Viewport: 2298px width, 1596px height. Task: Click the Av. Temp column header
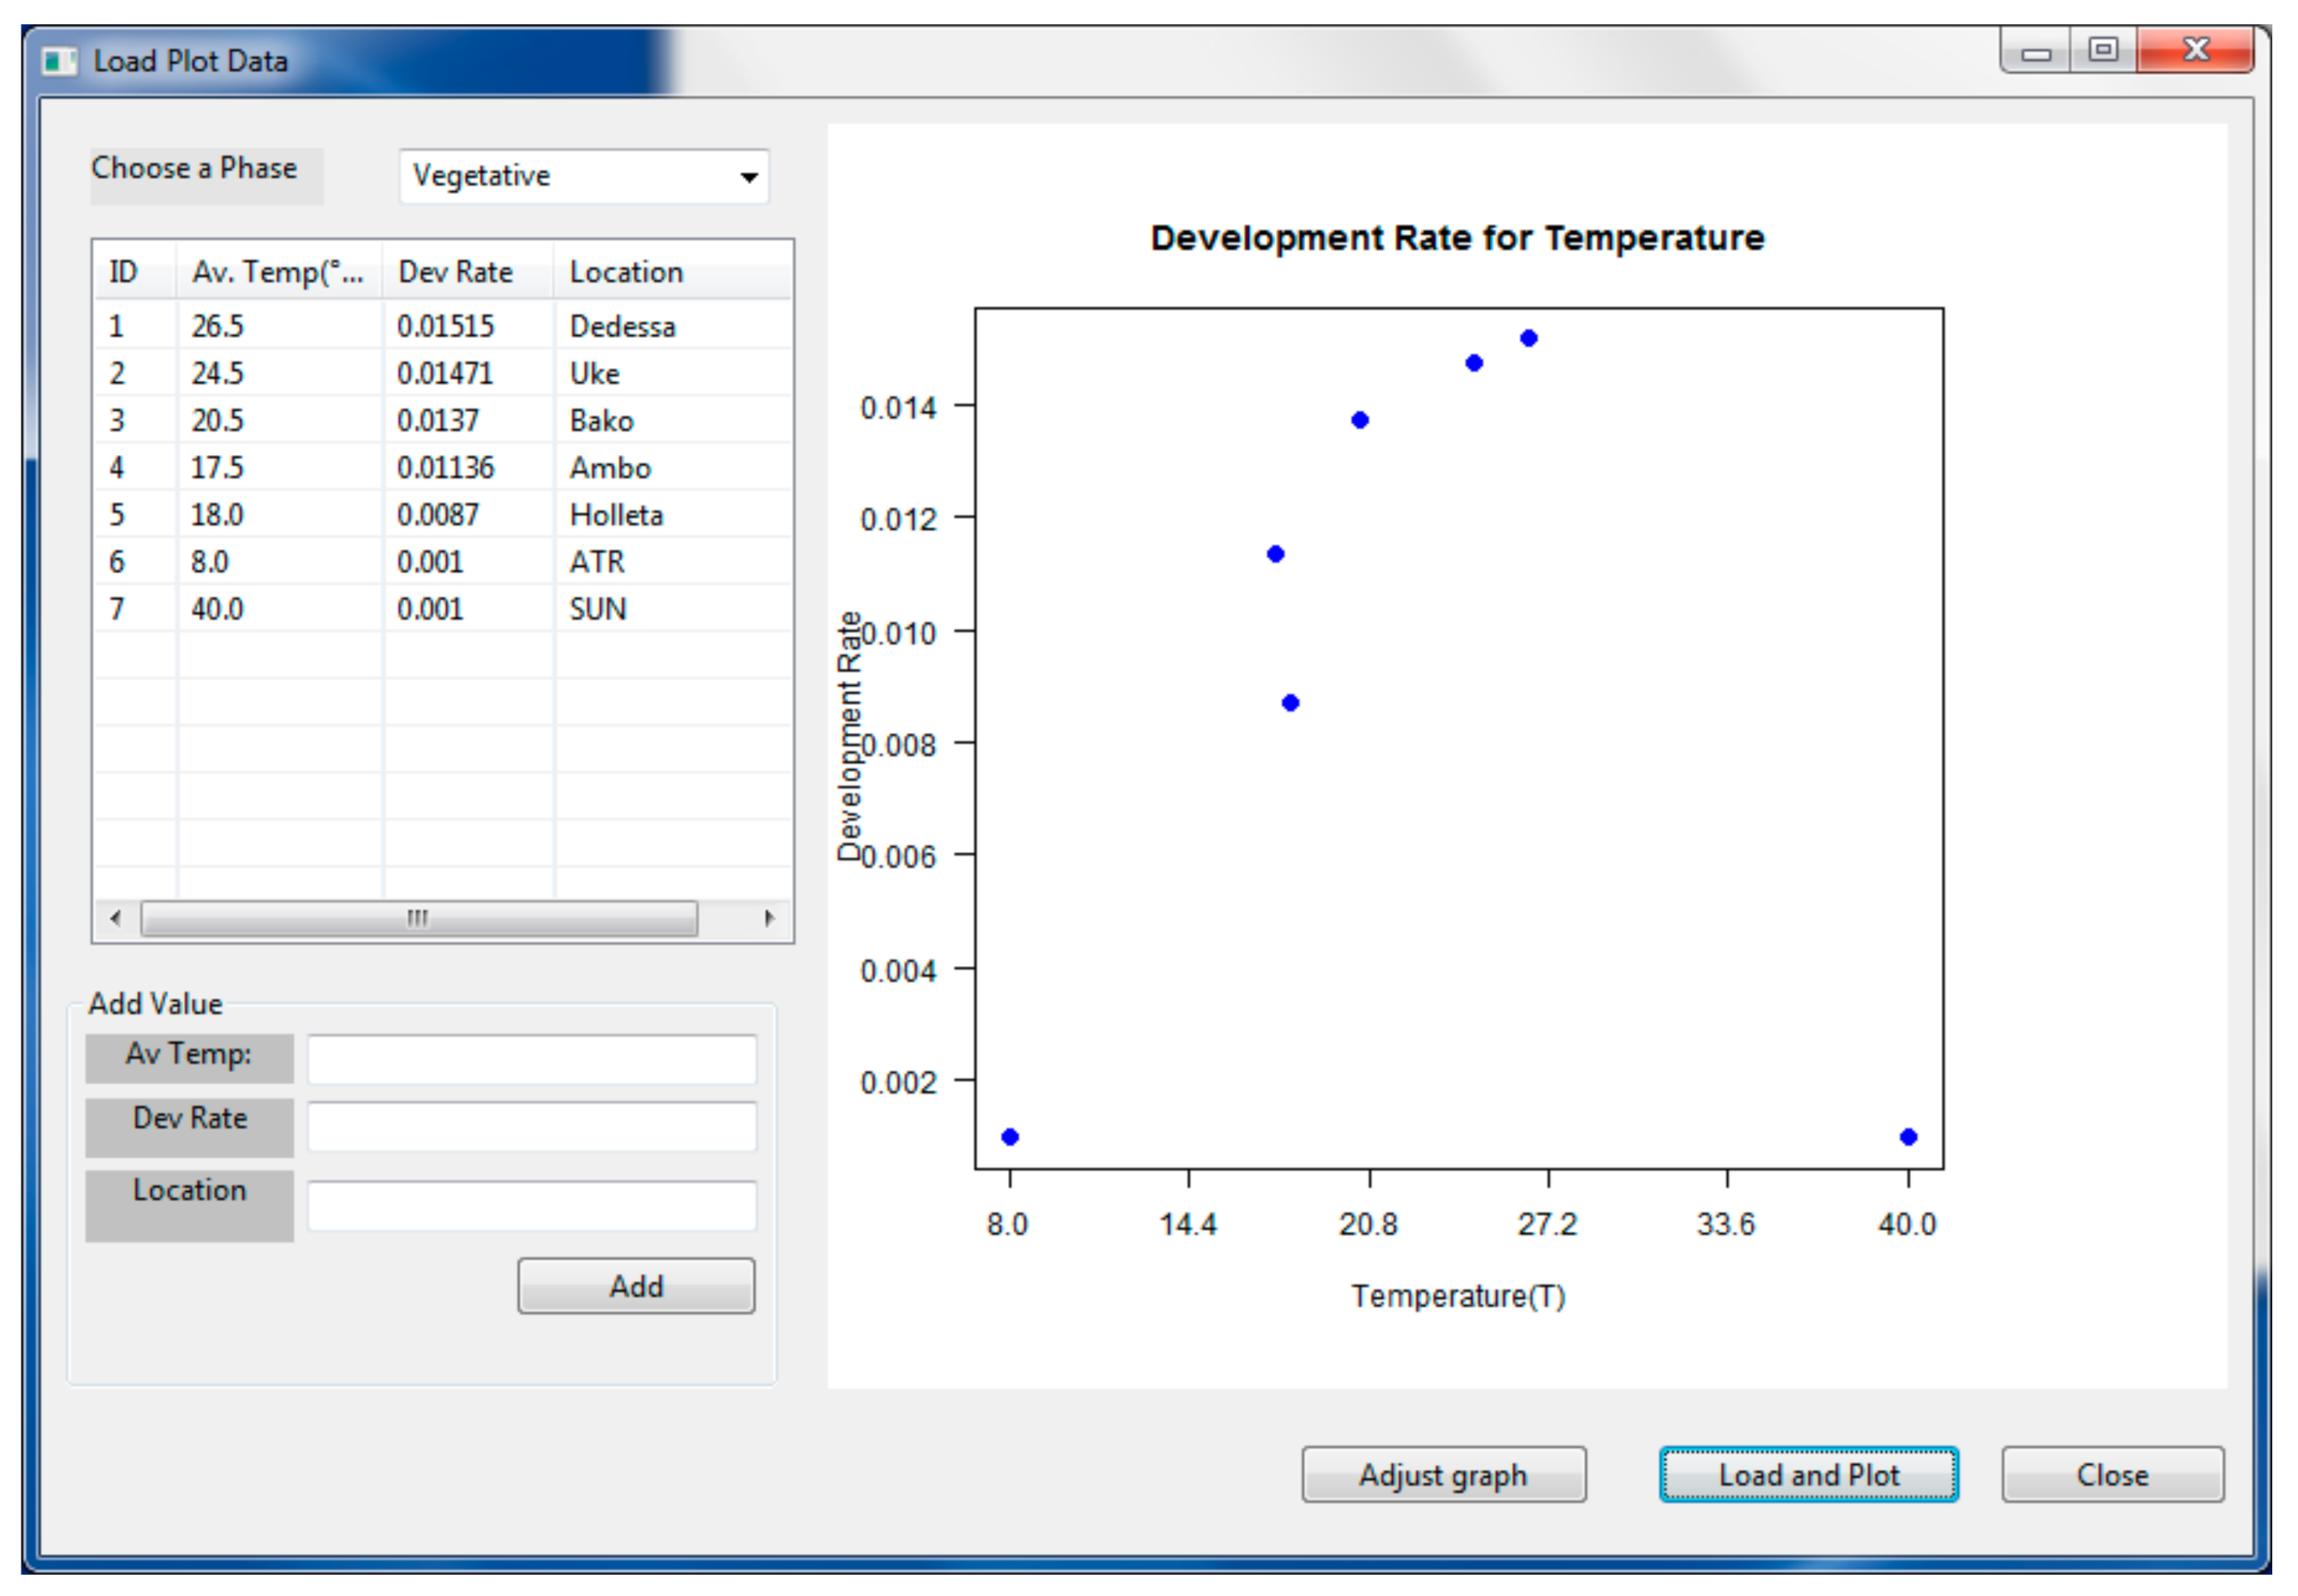point(279,272)
